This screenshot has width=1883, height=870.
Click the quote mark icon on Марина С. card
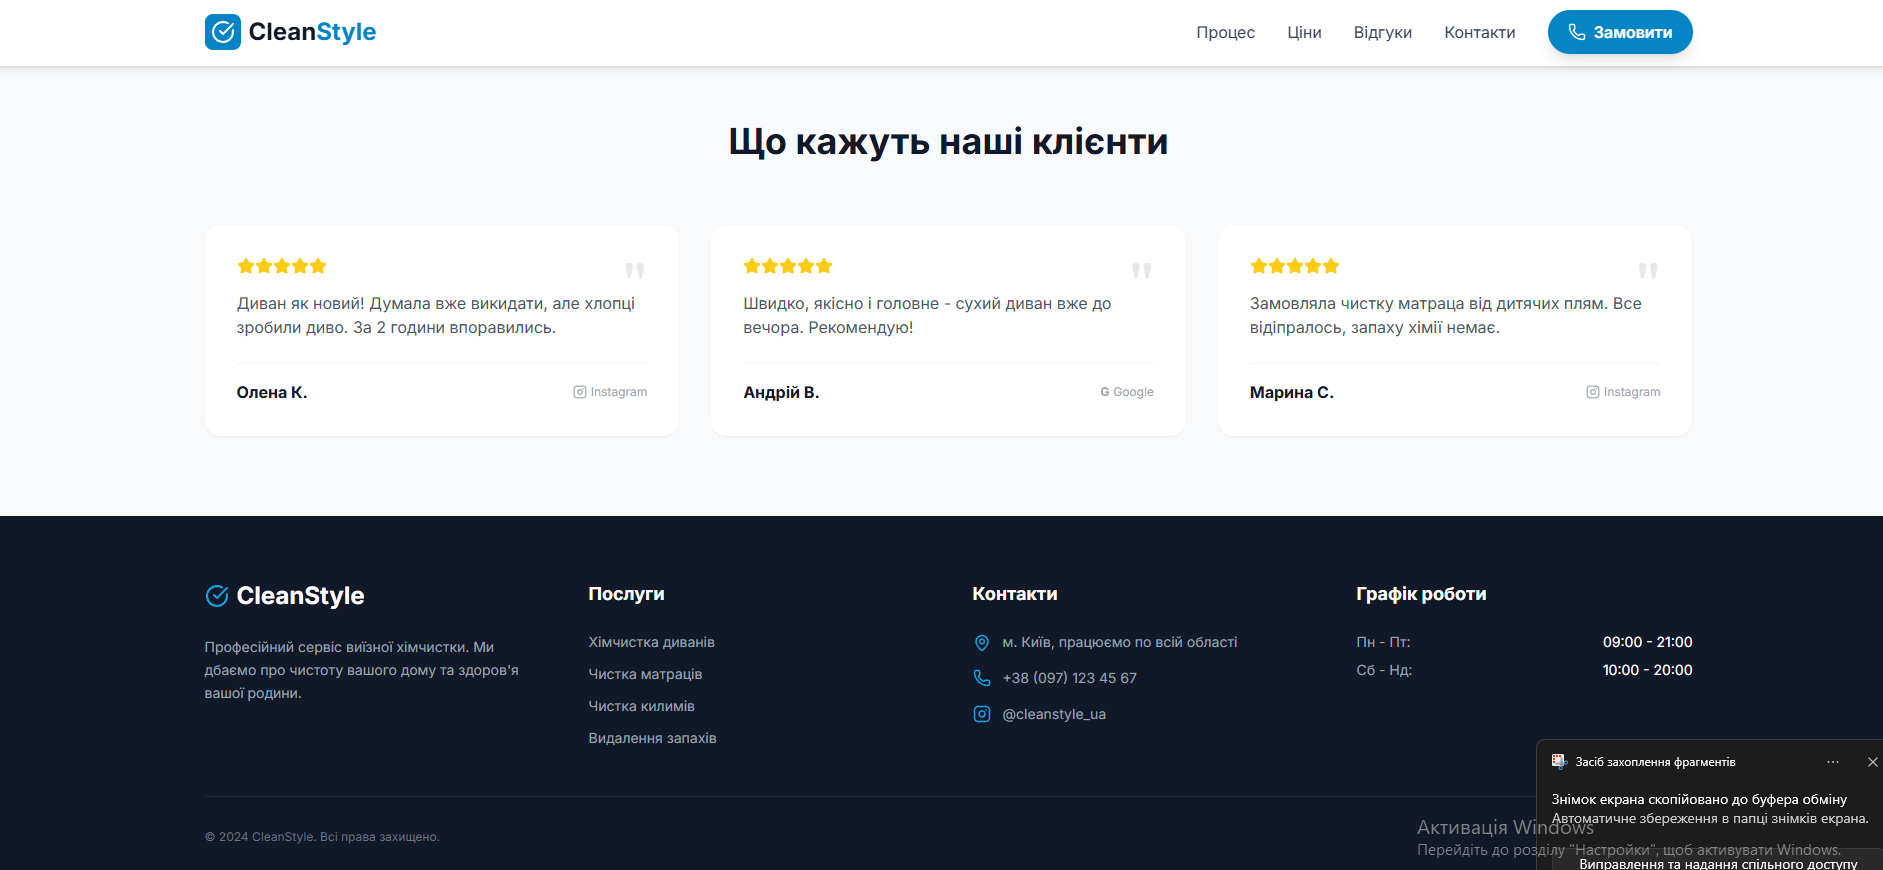coord(1648,271)
